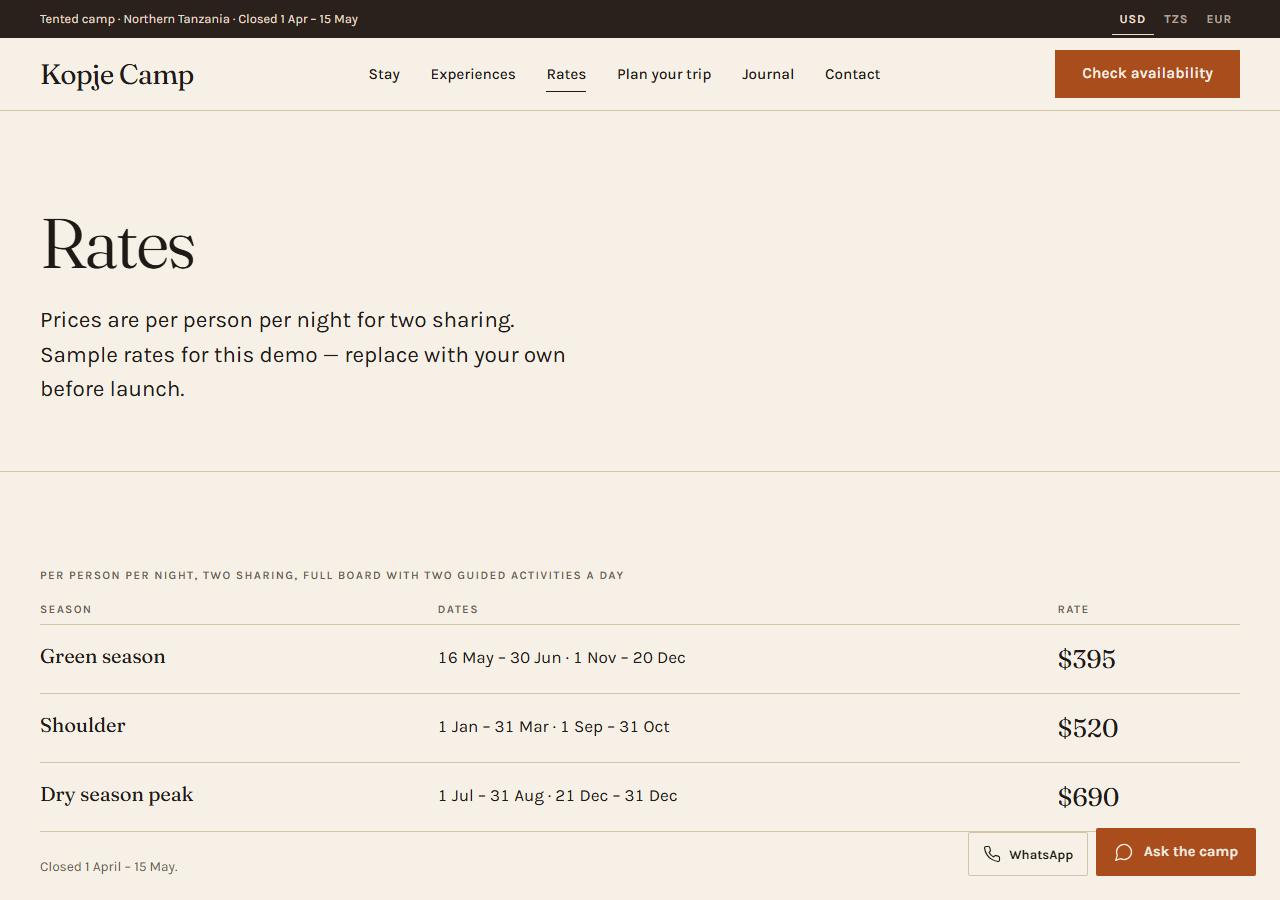Click the Dry season peak name
This screenshot has height=900, width=1280.
(117, 795)
